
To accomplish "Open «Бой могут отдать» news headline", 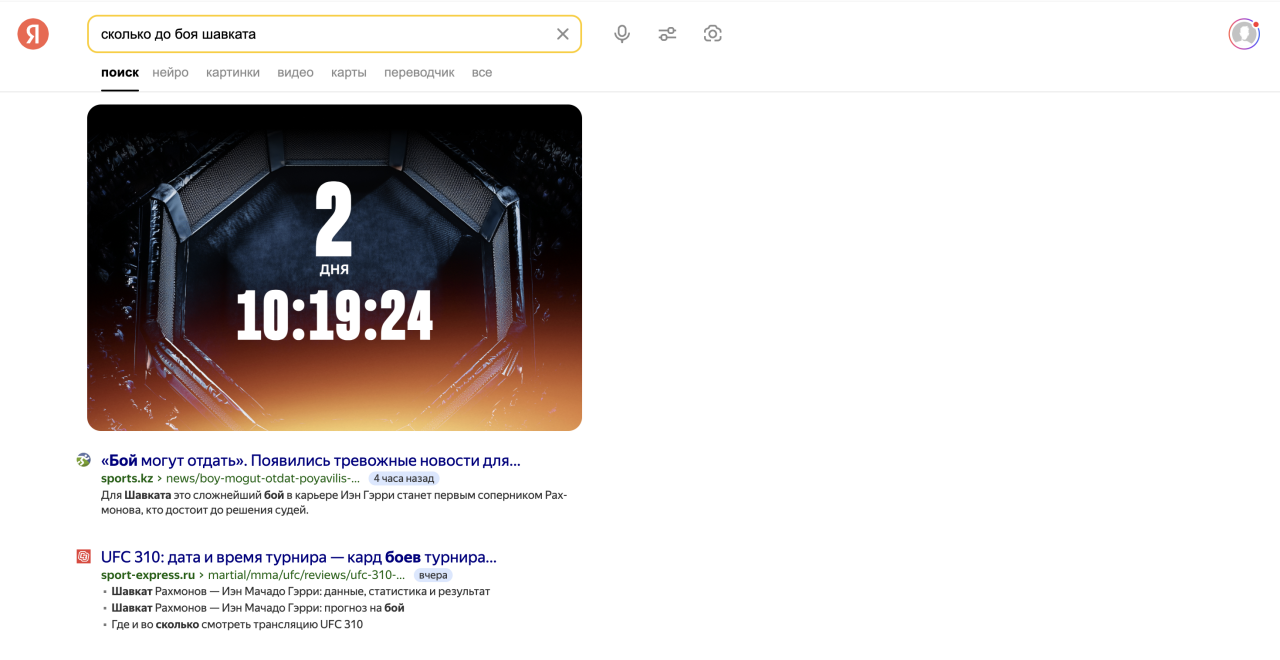I will coord(310,461).
